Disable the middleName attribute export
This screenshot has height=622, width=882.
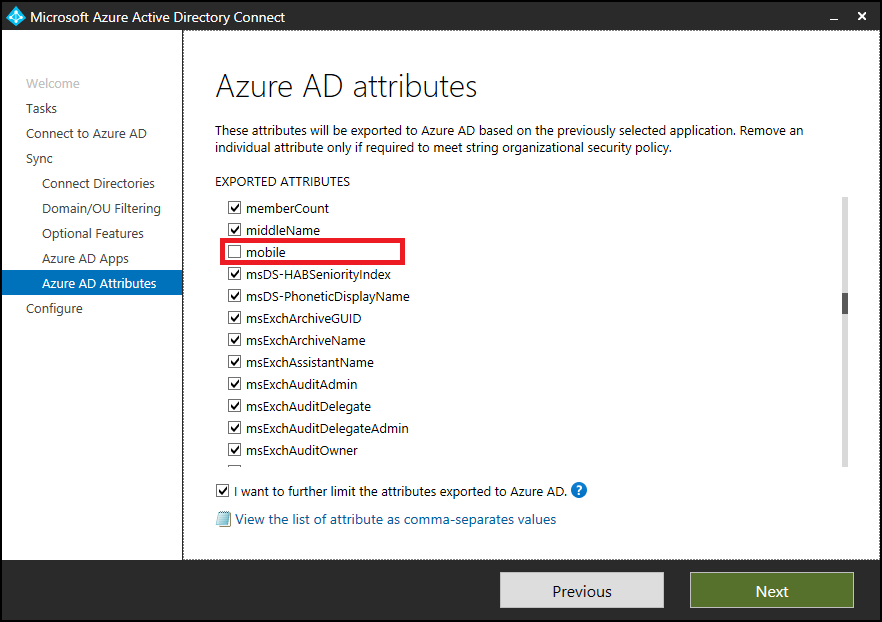234,230
